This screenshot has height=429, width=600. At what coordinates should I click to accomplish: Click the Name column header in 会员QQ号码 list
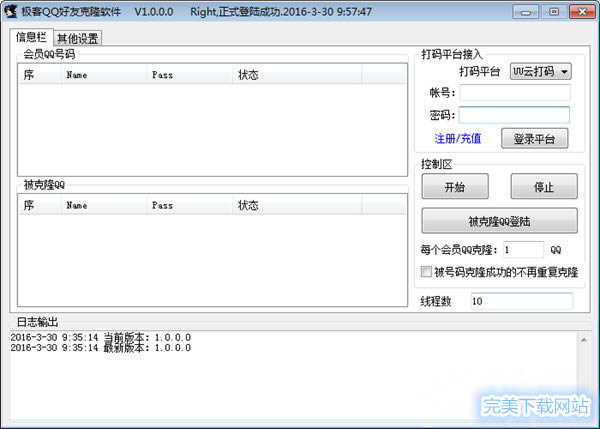pos(104,75)
